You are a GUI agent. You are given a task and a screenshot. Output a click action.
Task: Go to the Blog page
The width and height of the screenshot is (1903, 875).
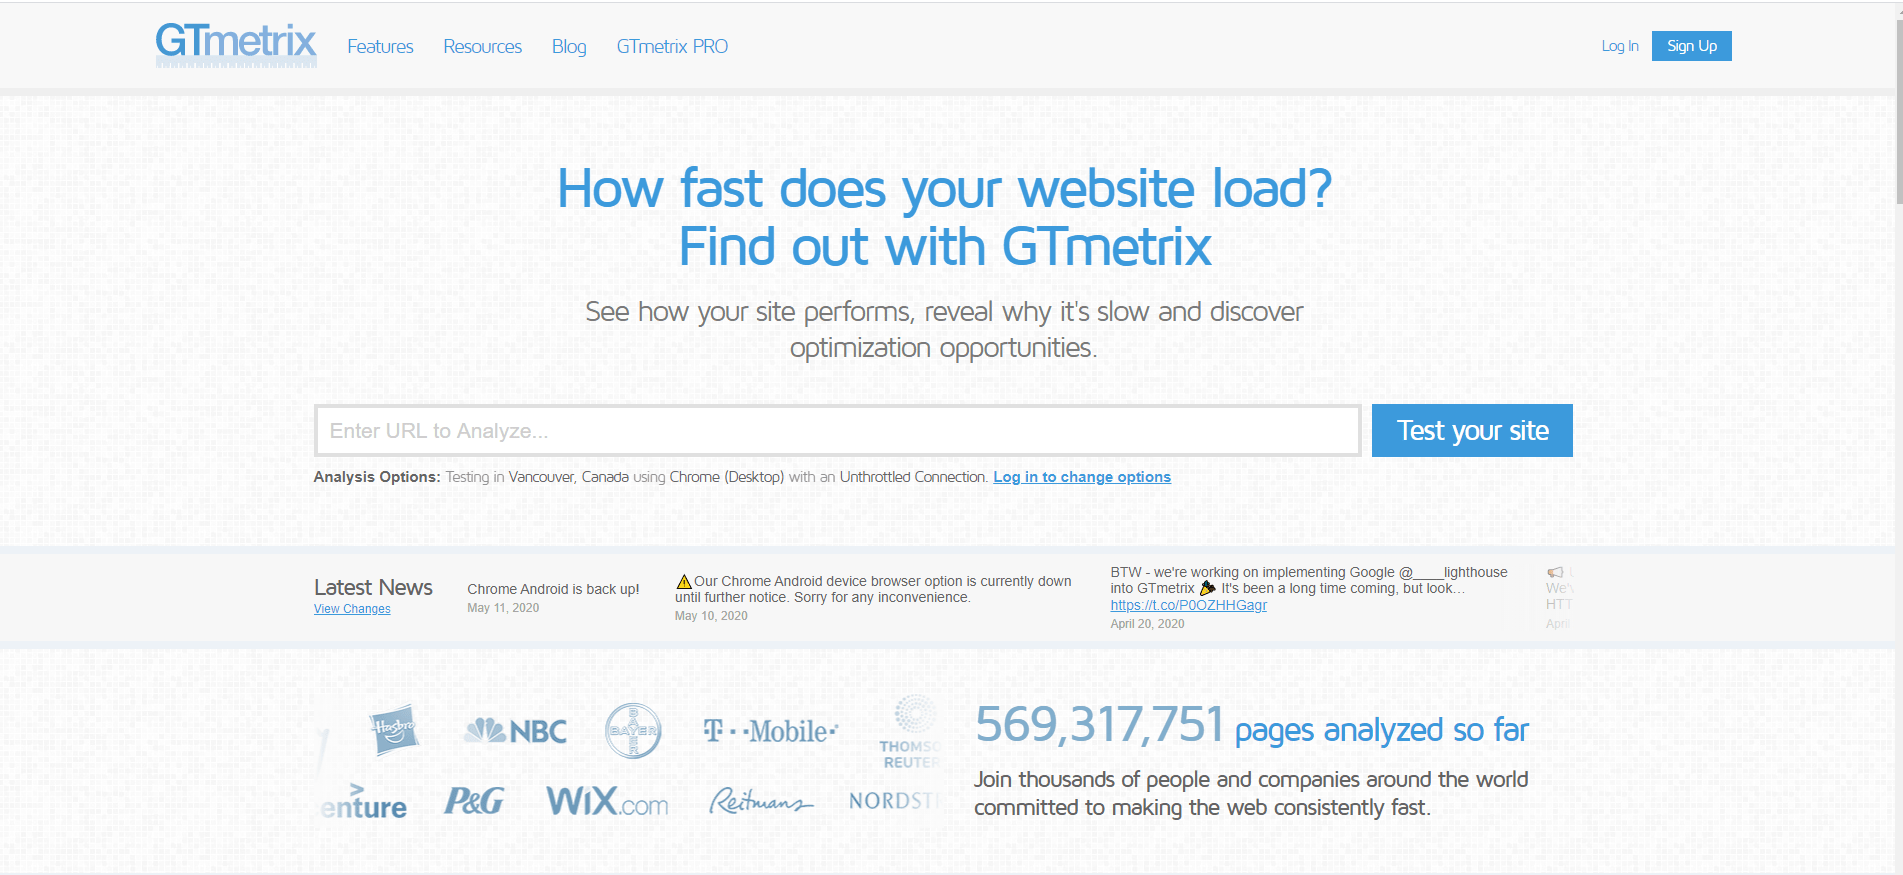coord(569,46)
